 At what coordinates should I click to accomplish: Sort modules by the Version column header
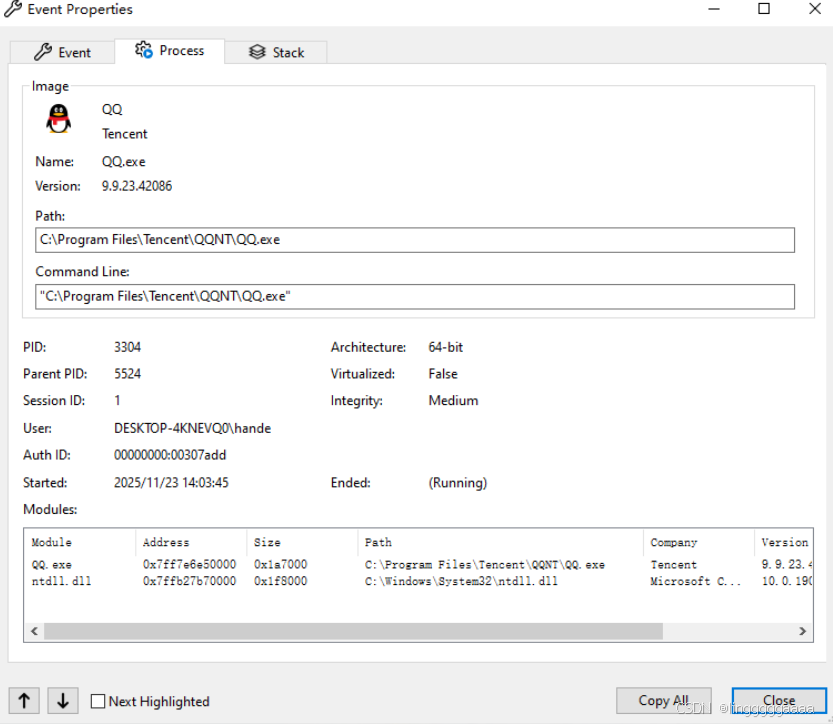784,542
